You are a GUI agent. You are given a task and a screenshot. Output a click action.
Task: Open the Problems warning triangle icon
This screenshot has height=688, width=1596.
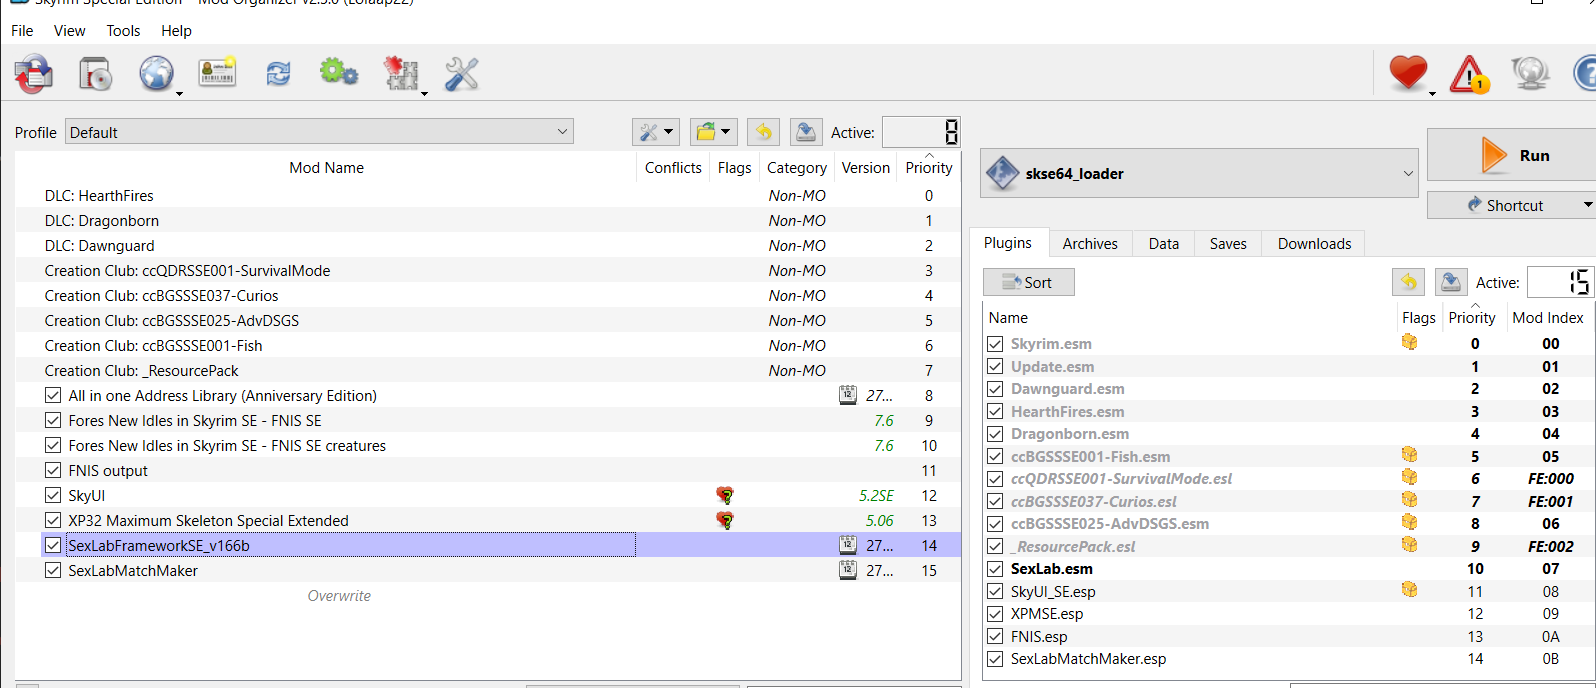(x=1469, y=74)
